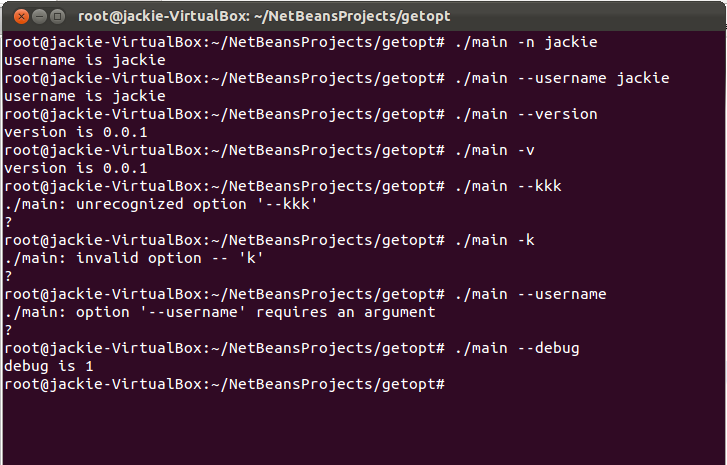727x465 pixels.
Task: Click the './main -n jackie' command
Action: (525, 42)
